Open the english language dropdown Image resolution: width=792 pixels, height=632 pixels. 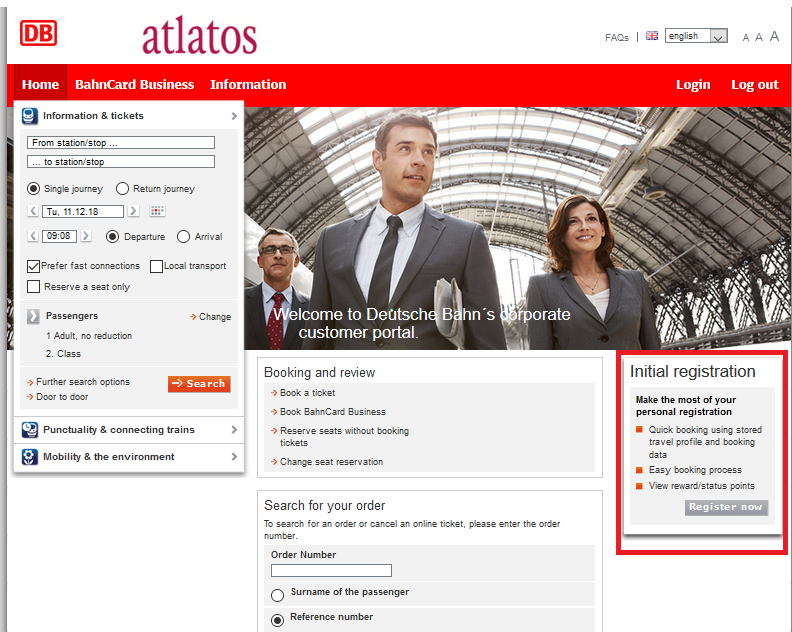click(696, 36)
